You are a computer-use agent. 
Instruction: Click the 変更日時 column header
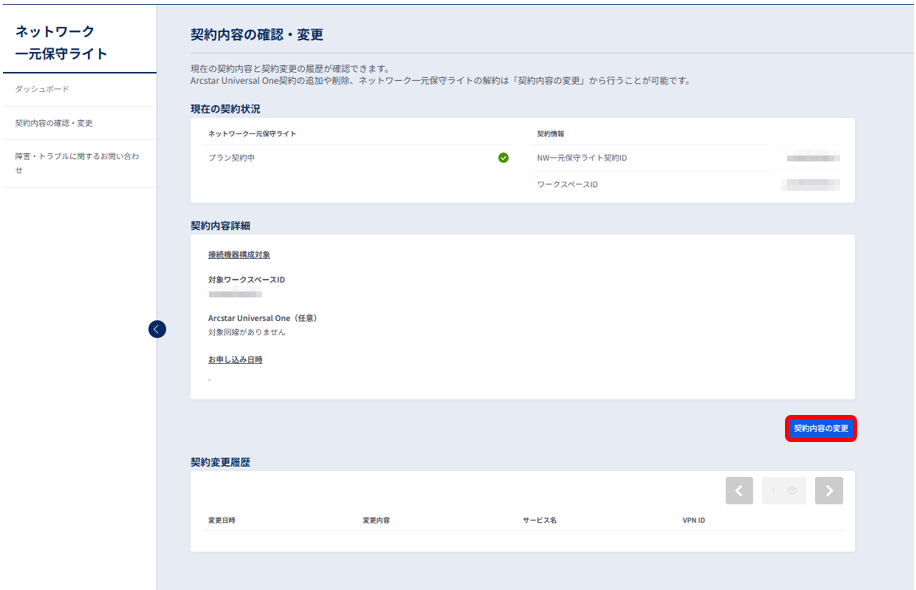(222, 520)
